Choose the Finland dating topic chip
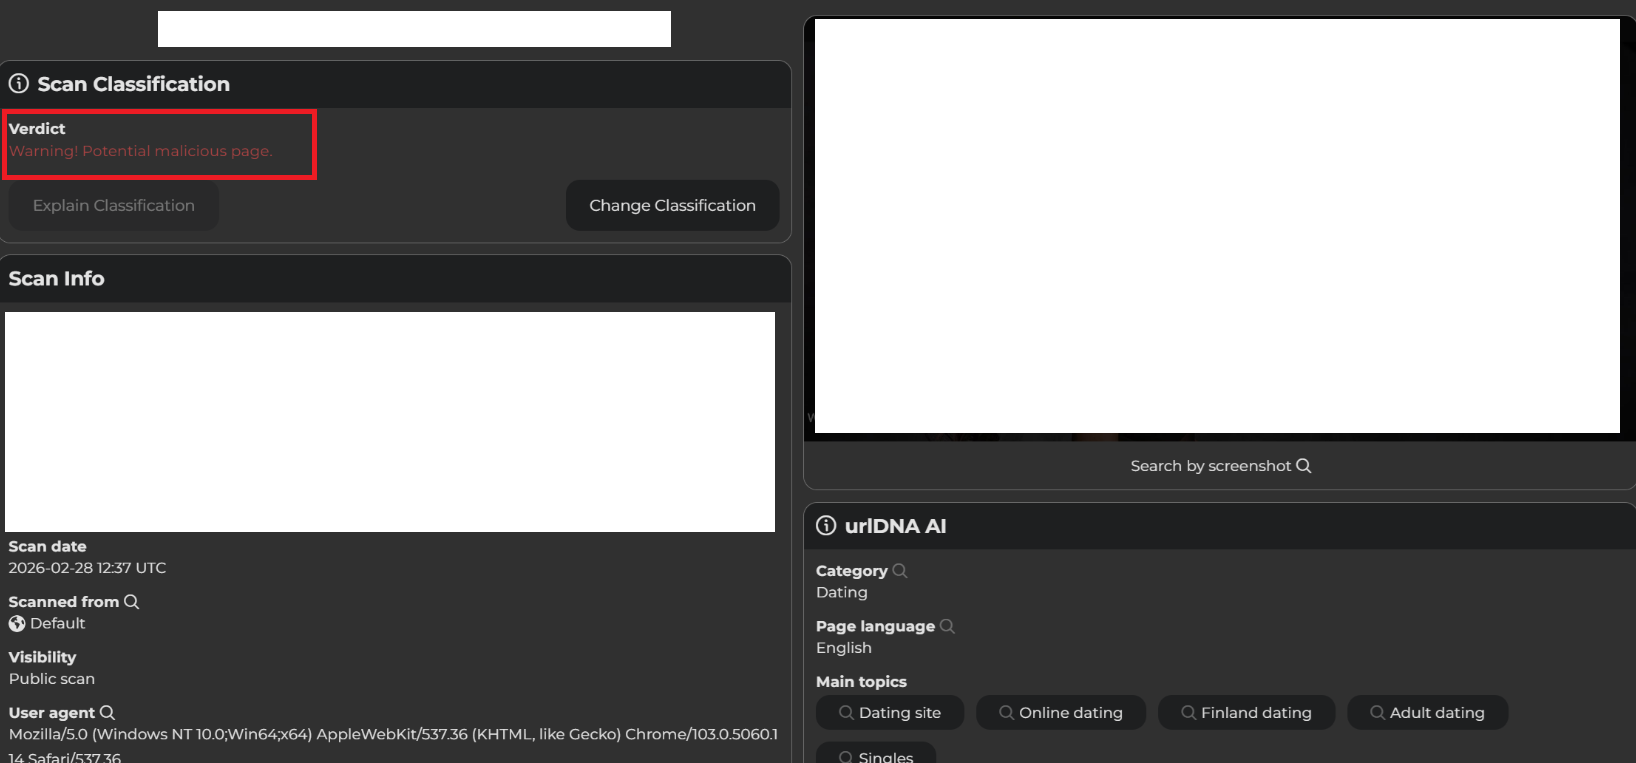Screen dimensions: 1636x763 point(1245,713)
